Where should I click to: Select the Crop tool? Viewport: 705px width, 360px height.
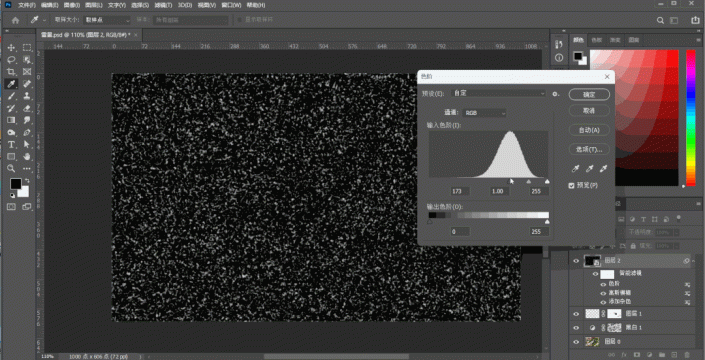(12, 72)
